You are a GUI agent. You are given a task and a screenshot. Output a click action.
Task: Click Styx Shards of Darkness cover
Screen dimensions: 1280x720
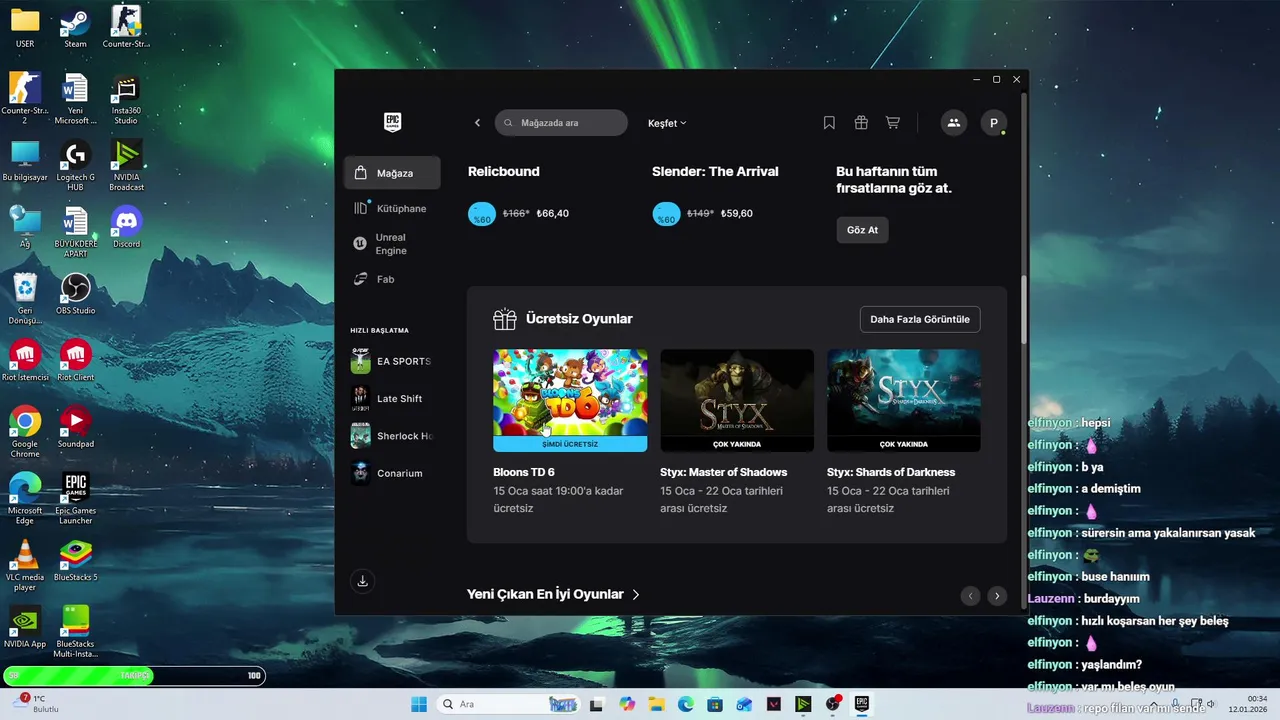(904, 392)
